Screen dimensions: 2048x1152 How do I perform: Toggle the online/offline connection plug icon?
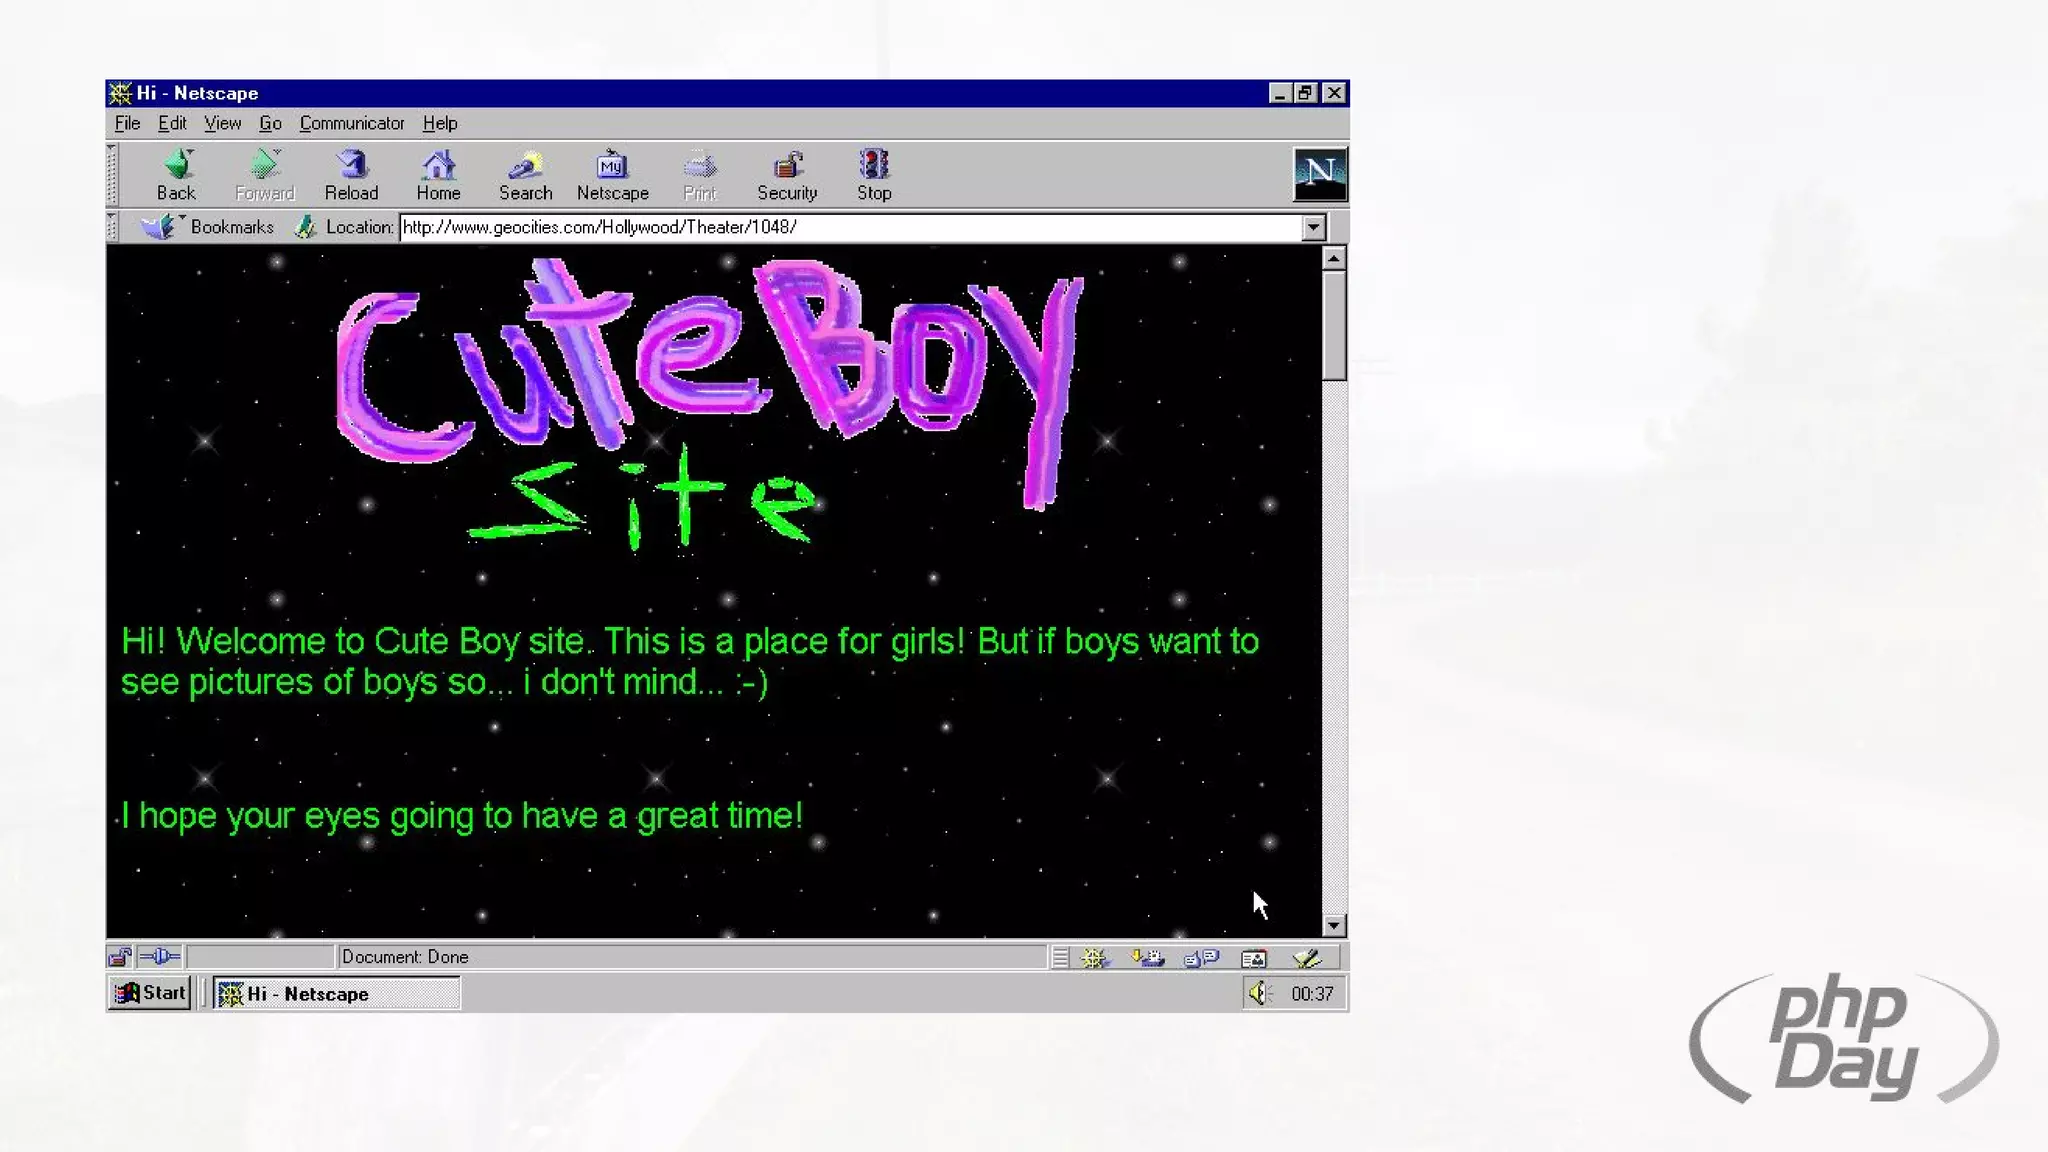click(159, 957)
